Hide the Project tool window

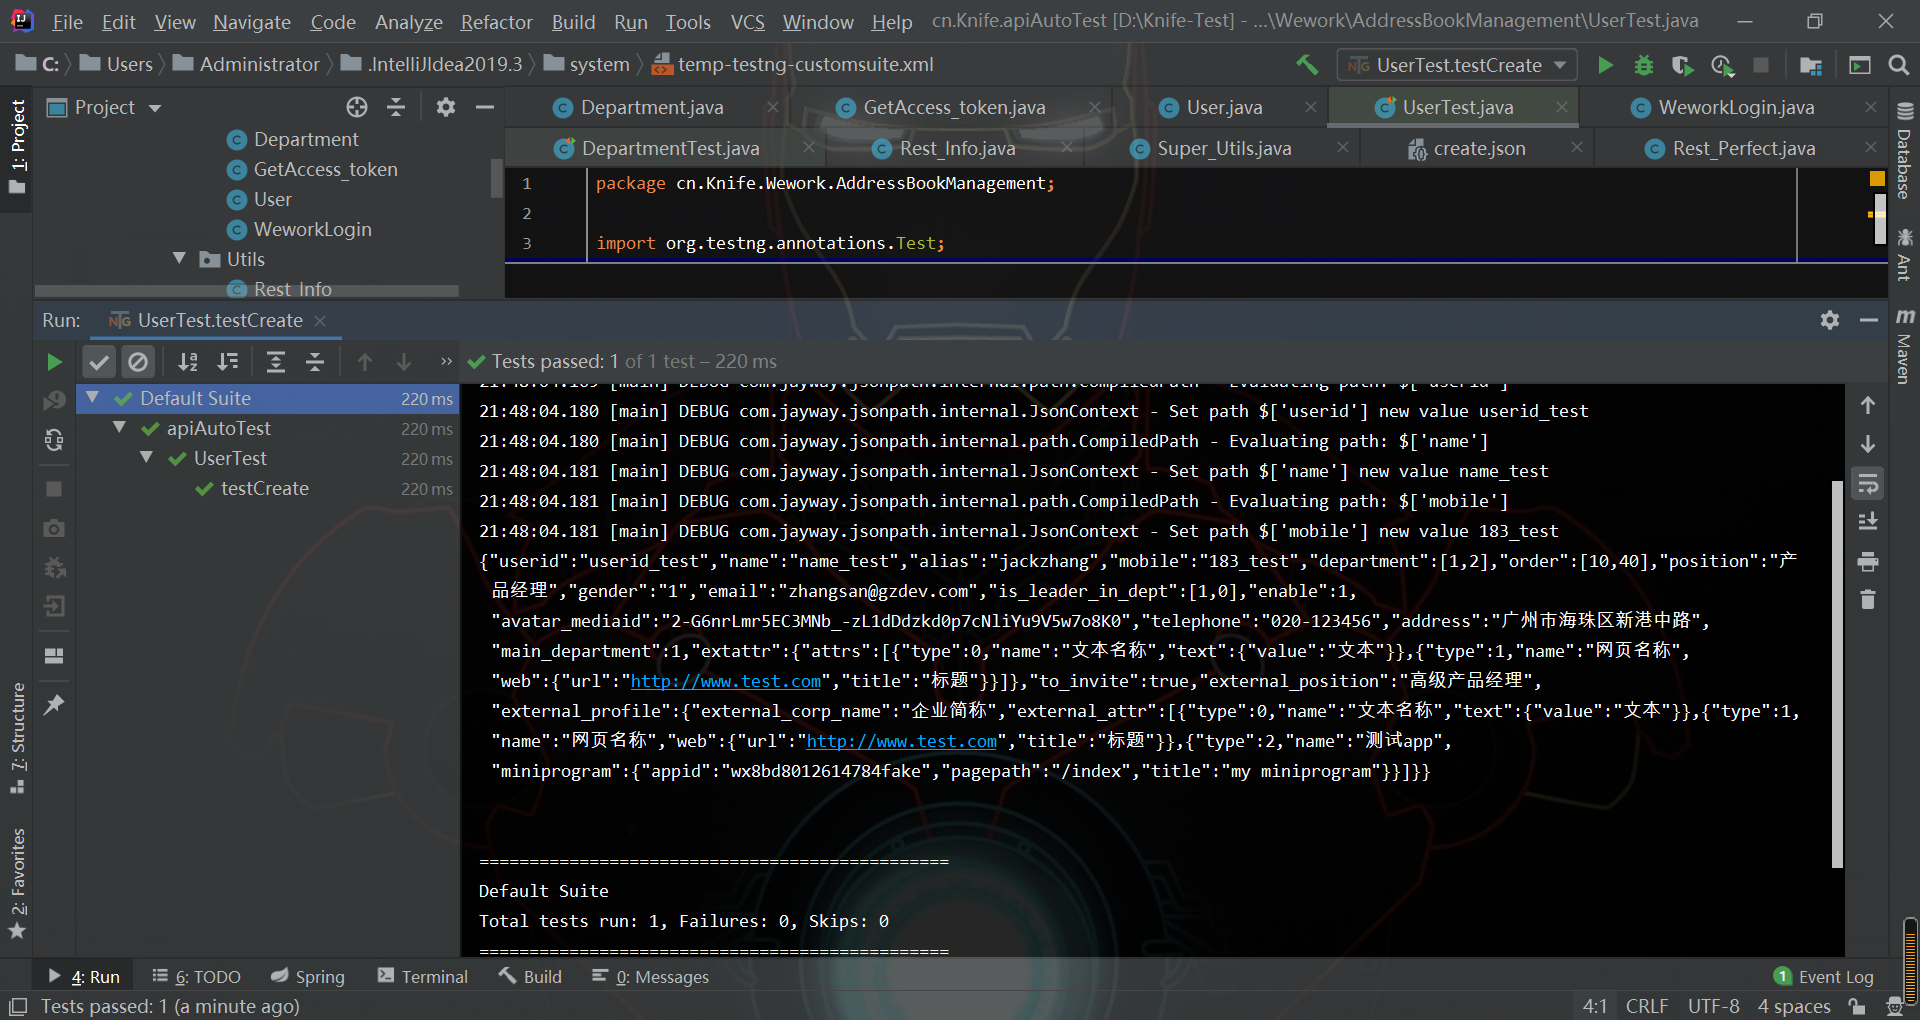click(485, 107)
